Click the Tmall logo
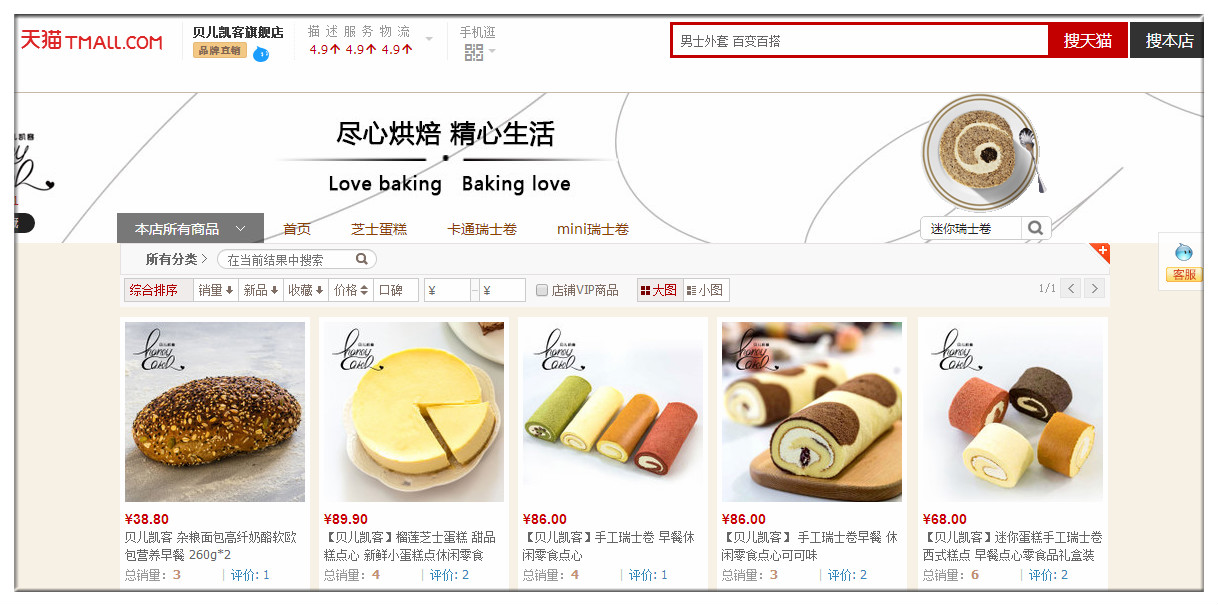This screenshot has height=606, width=1218. [91, 41]
